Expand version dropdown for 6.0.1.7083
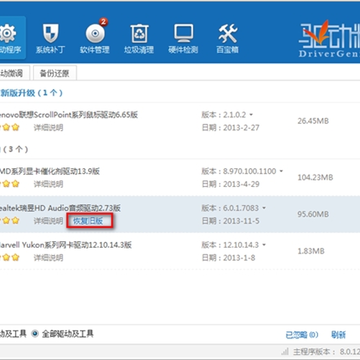 [264, 208]
